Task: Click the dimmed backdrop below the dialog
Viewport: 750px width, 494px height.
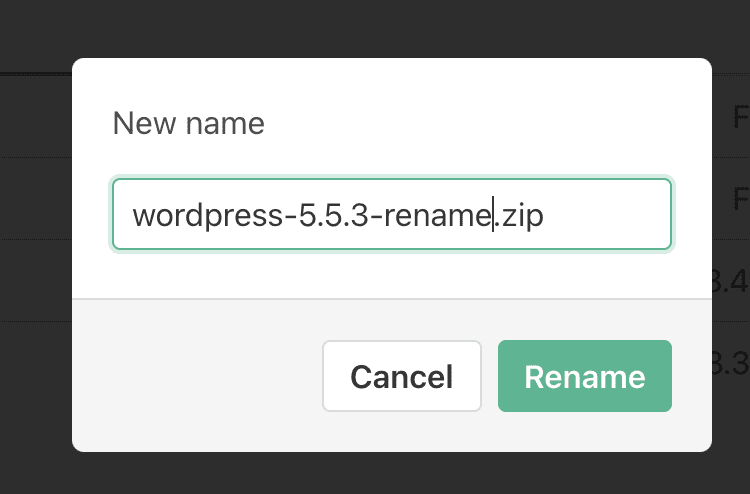Action: (375, 473)
